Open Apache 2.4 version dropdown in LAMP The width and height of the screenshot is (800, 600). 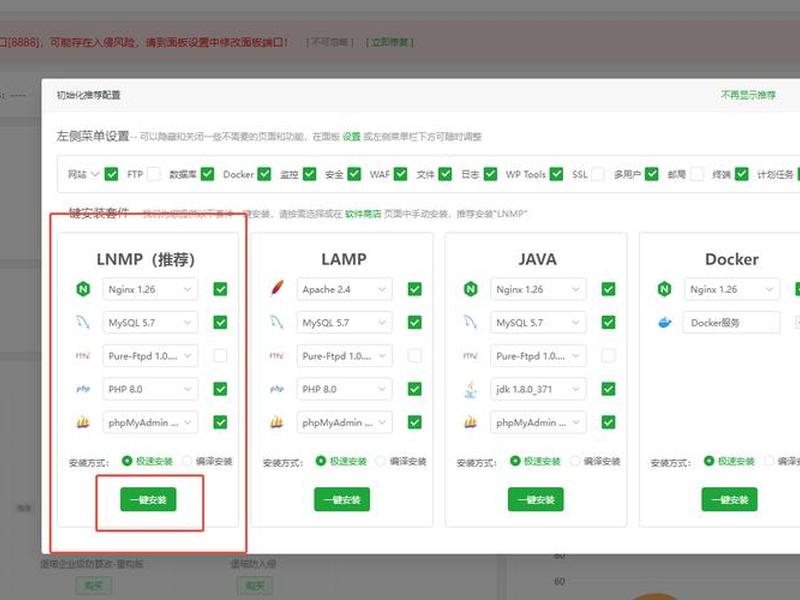(x=344, y=289)
